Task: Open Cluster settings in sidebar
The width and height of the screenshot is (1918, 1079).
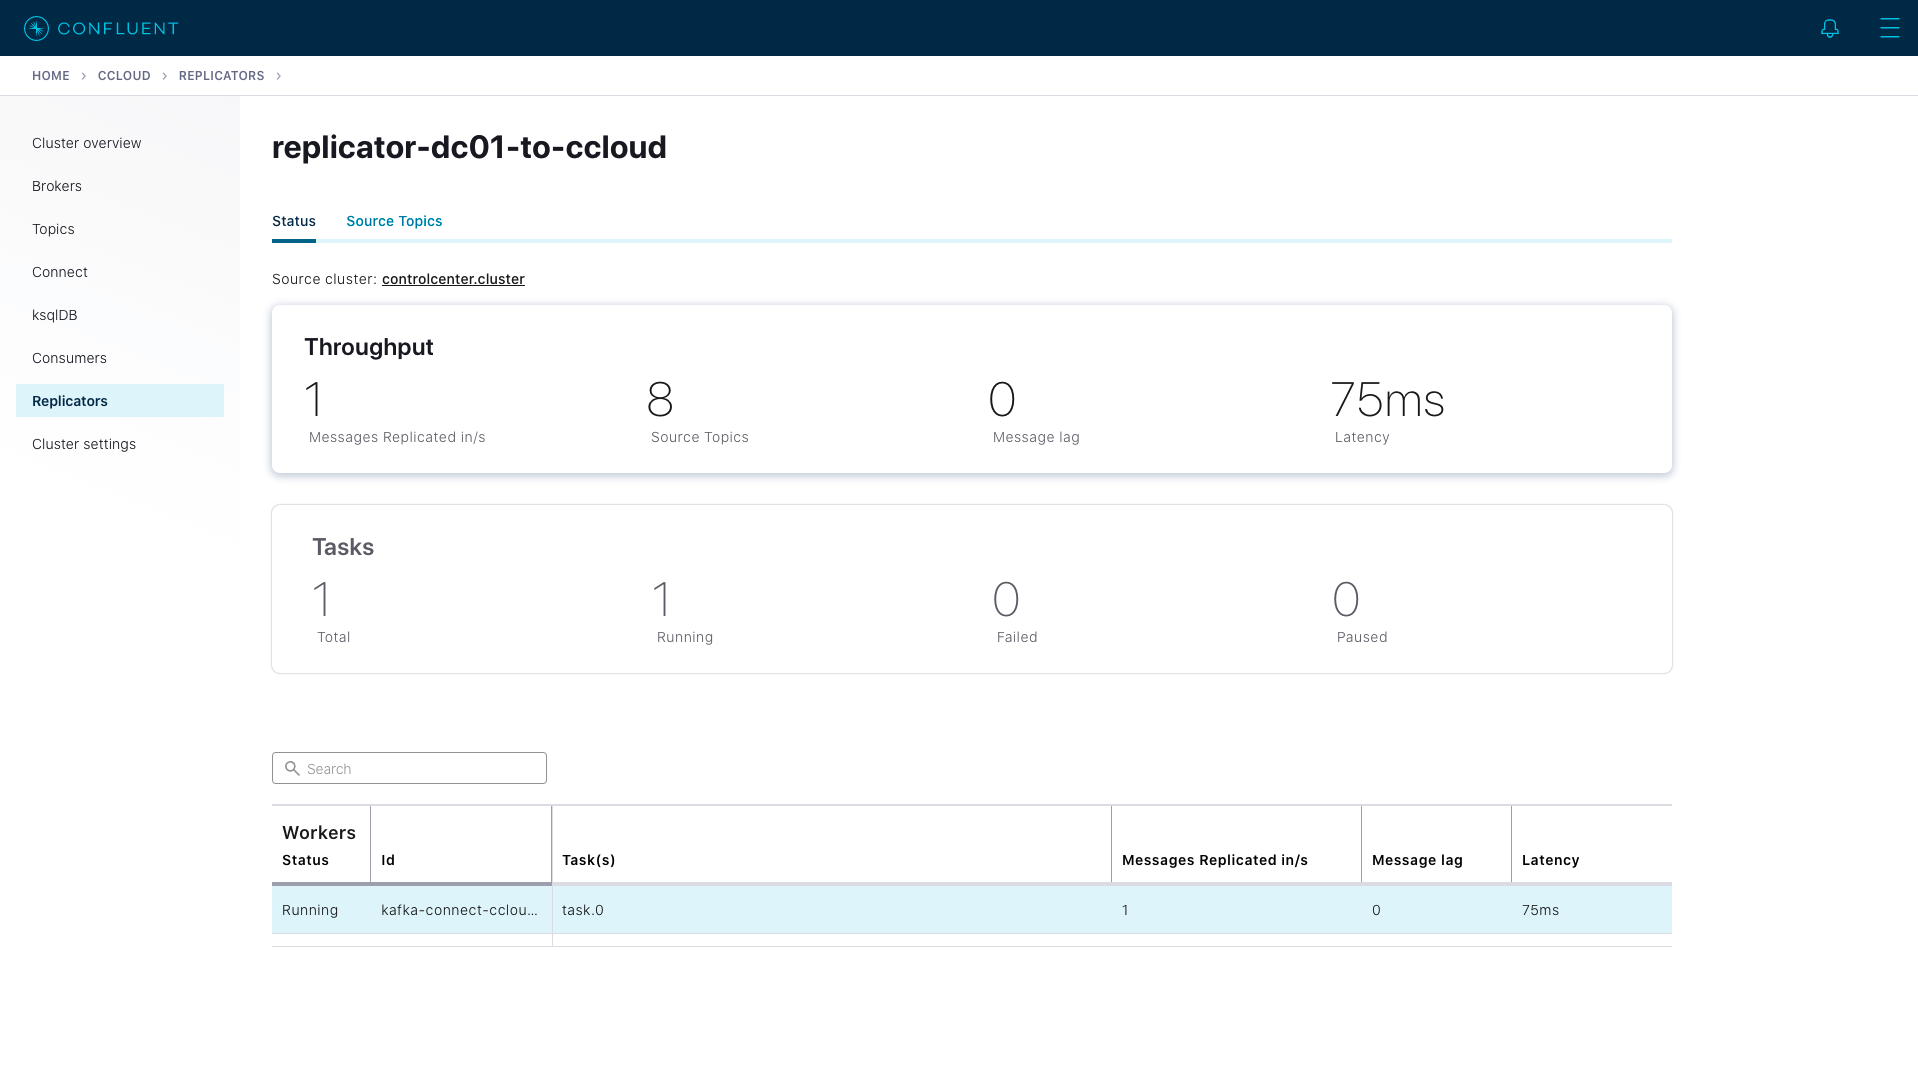Action: [120, 444]
